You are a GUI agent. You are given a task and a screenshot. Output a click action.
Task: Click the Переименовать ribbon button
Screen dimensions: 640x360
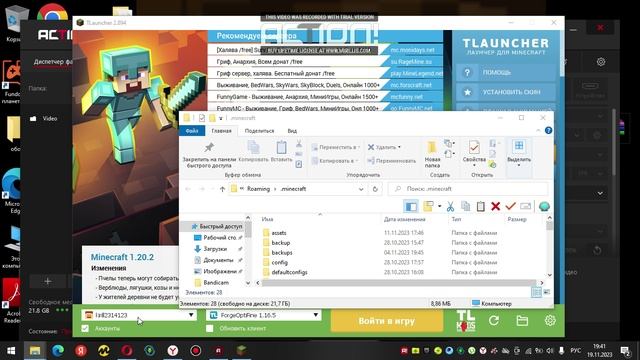coord(391,161)
